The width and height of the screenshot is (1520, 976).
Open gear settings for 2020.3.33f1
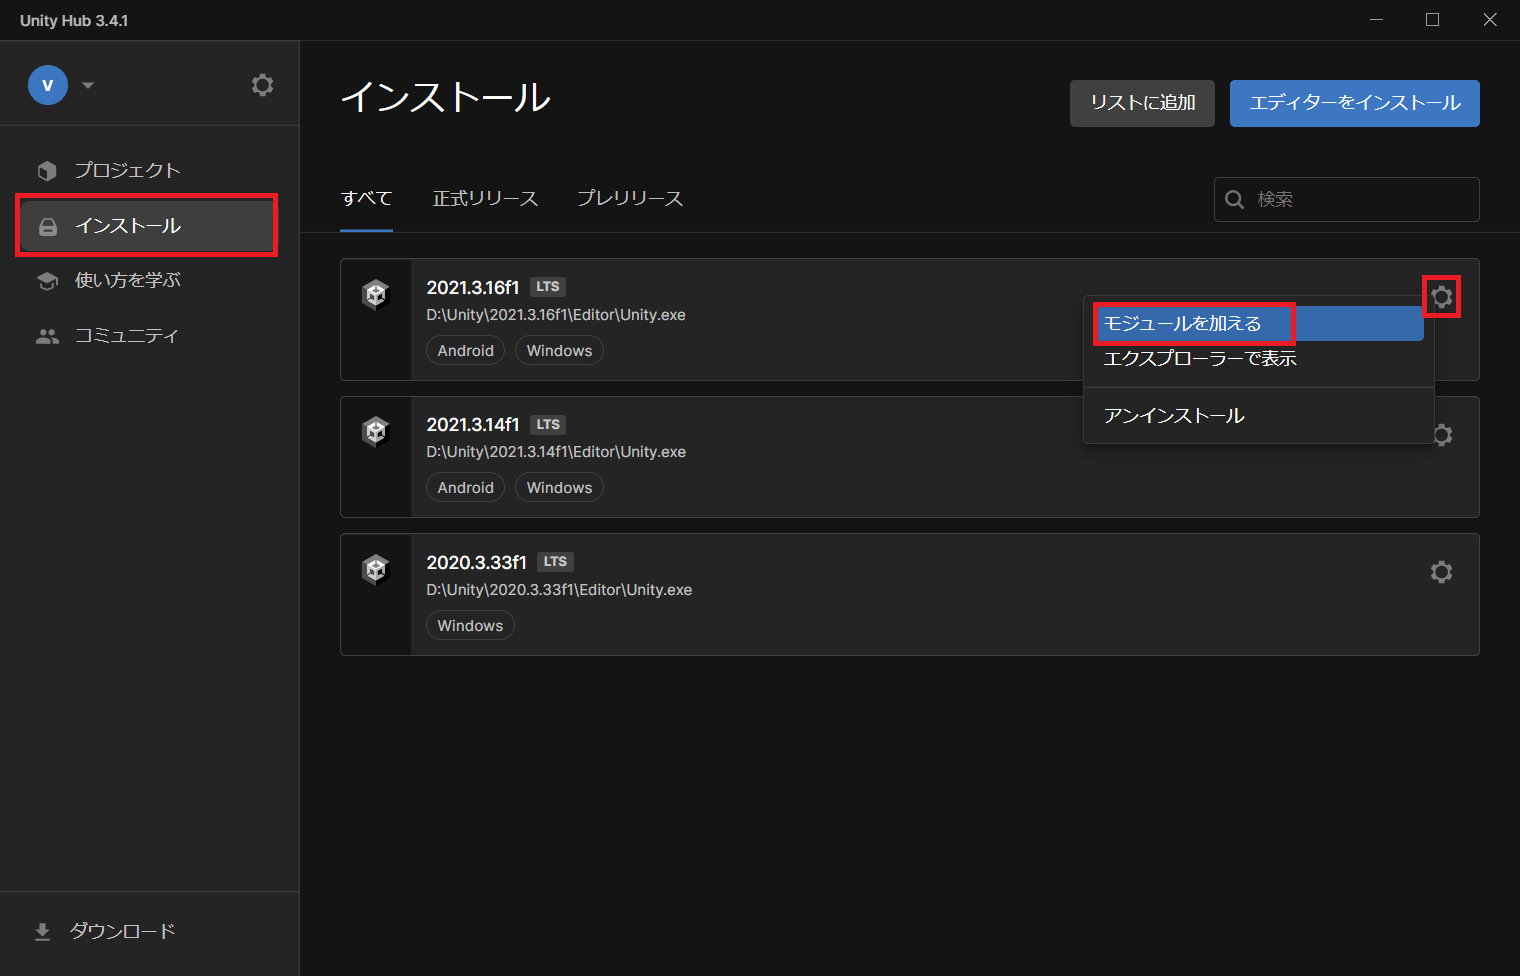click(1441, 572)
